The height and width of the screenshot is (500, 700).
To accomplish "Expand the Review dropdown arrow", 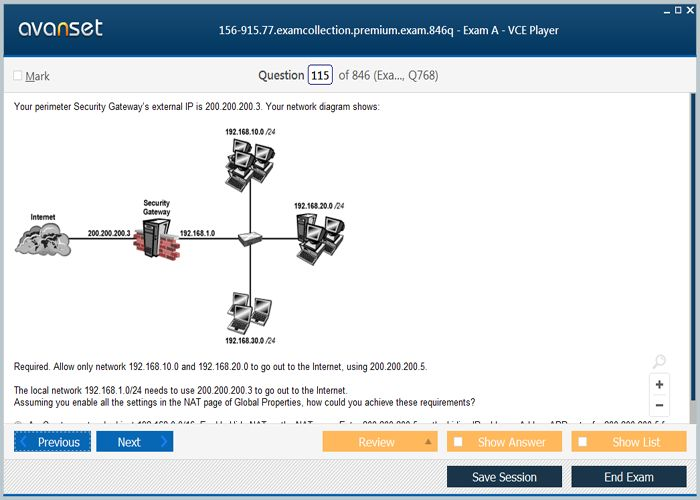I will [x=428, y=442].
